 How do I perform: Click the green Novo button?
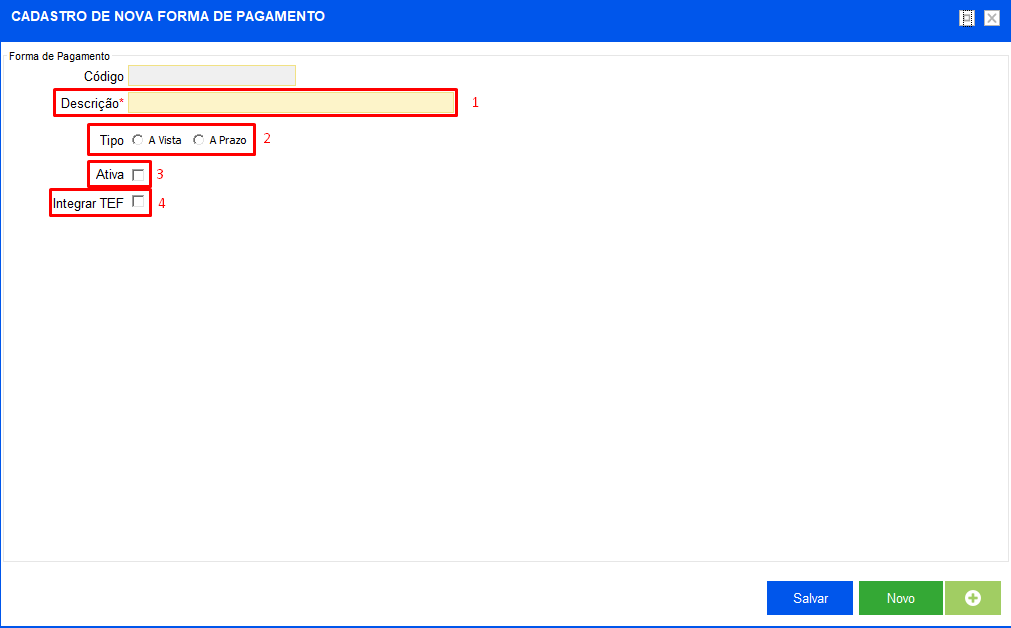click(x=901, y=598)
